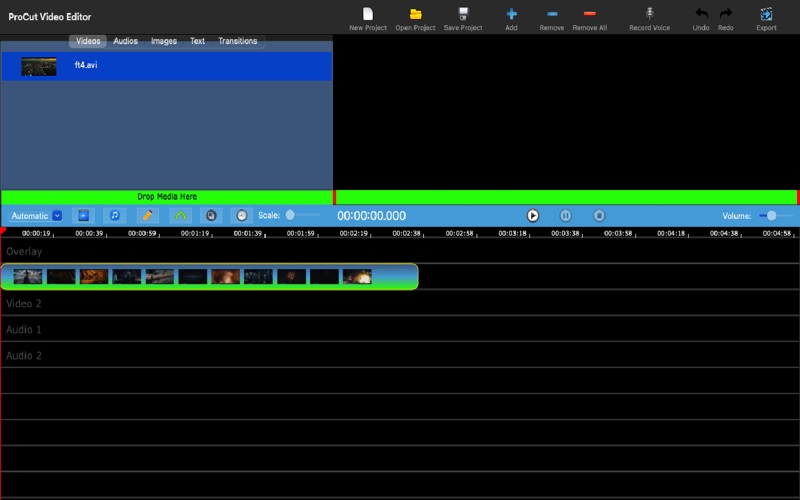
Task: Play the timeline preview
Action: 533,216
